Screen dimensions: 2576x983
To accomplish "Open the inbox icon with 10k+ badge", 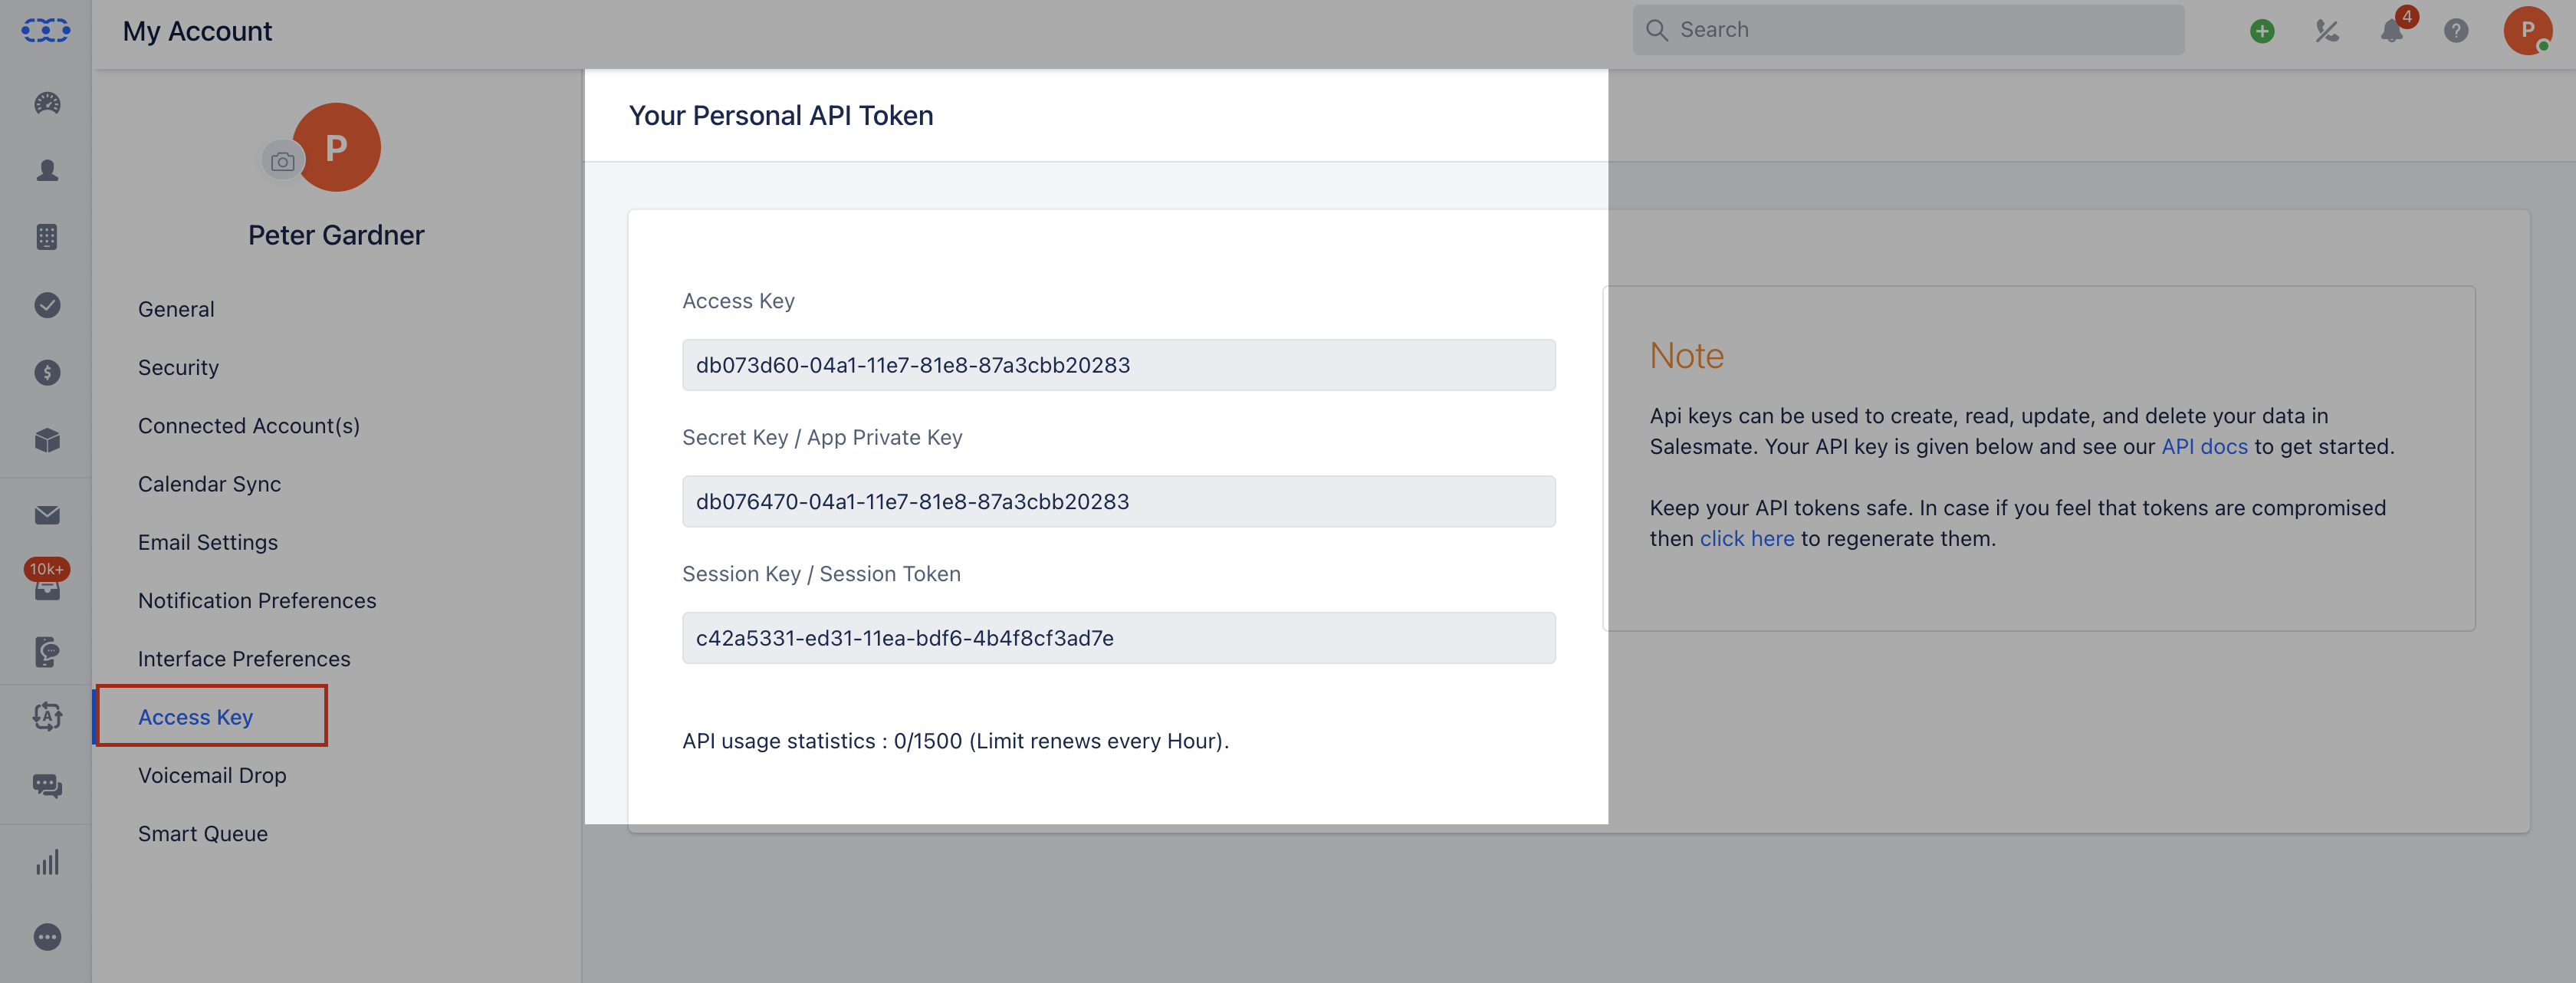I will pyautogui.click(x=47, y=581).
